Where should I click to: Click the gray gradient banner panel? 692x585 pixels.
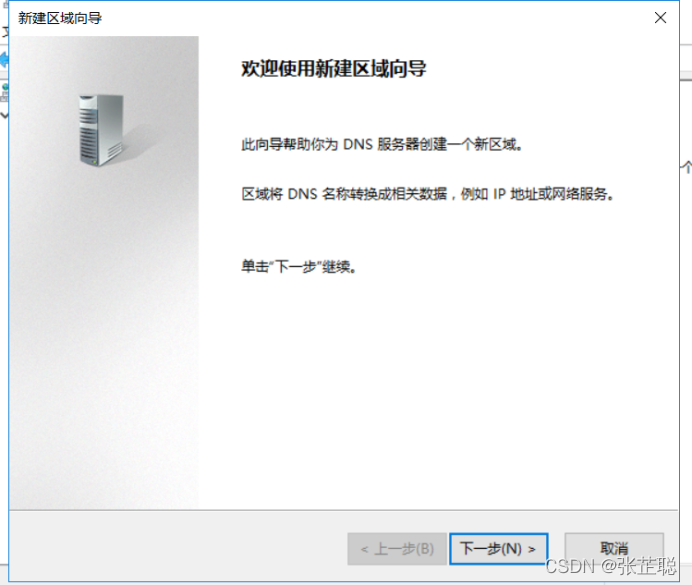click(104, 272)
